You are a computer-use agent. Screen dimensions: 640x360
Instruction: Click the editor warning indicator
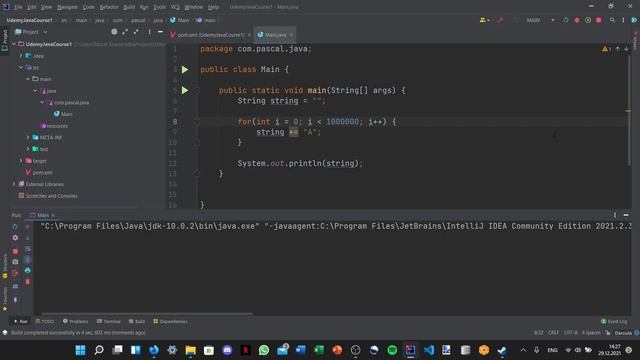click(606, 49)
